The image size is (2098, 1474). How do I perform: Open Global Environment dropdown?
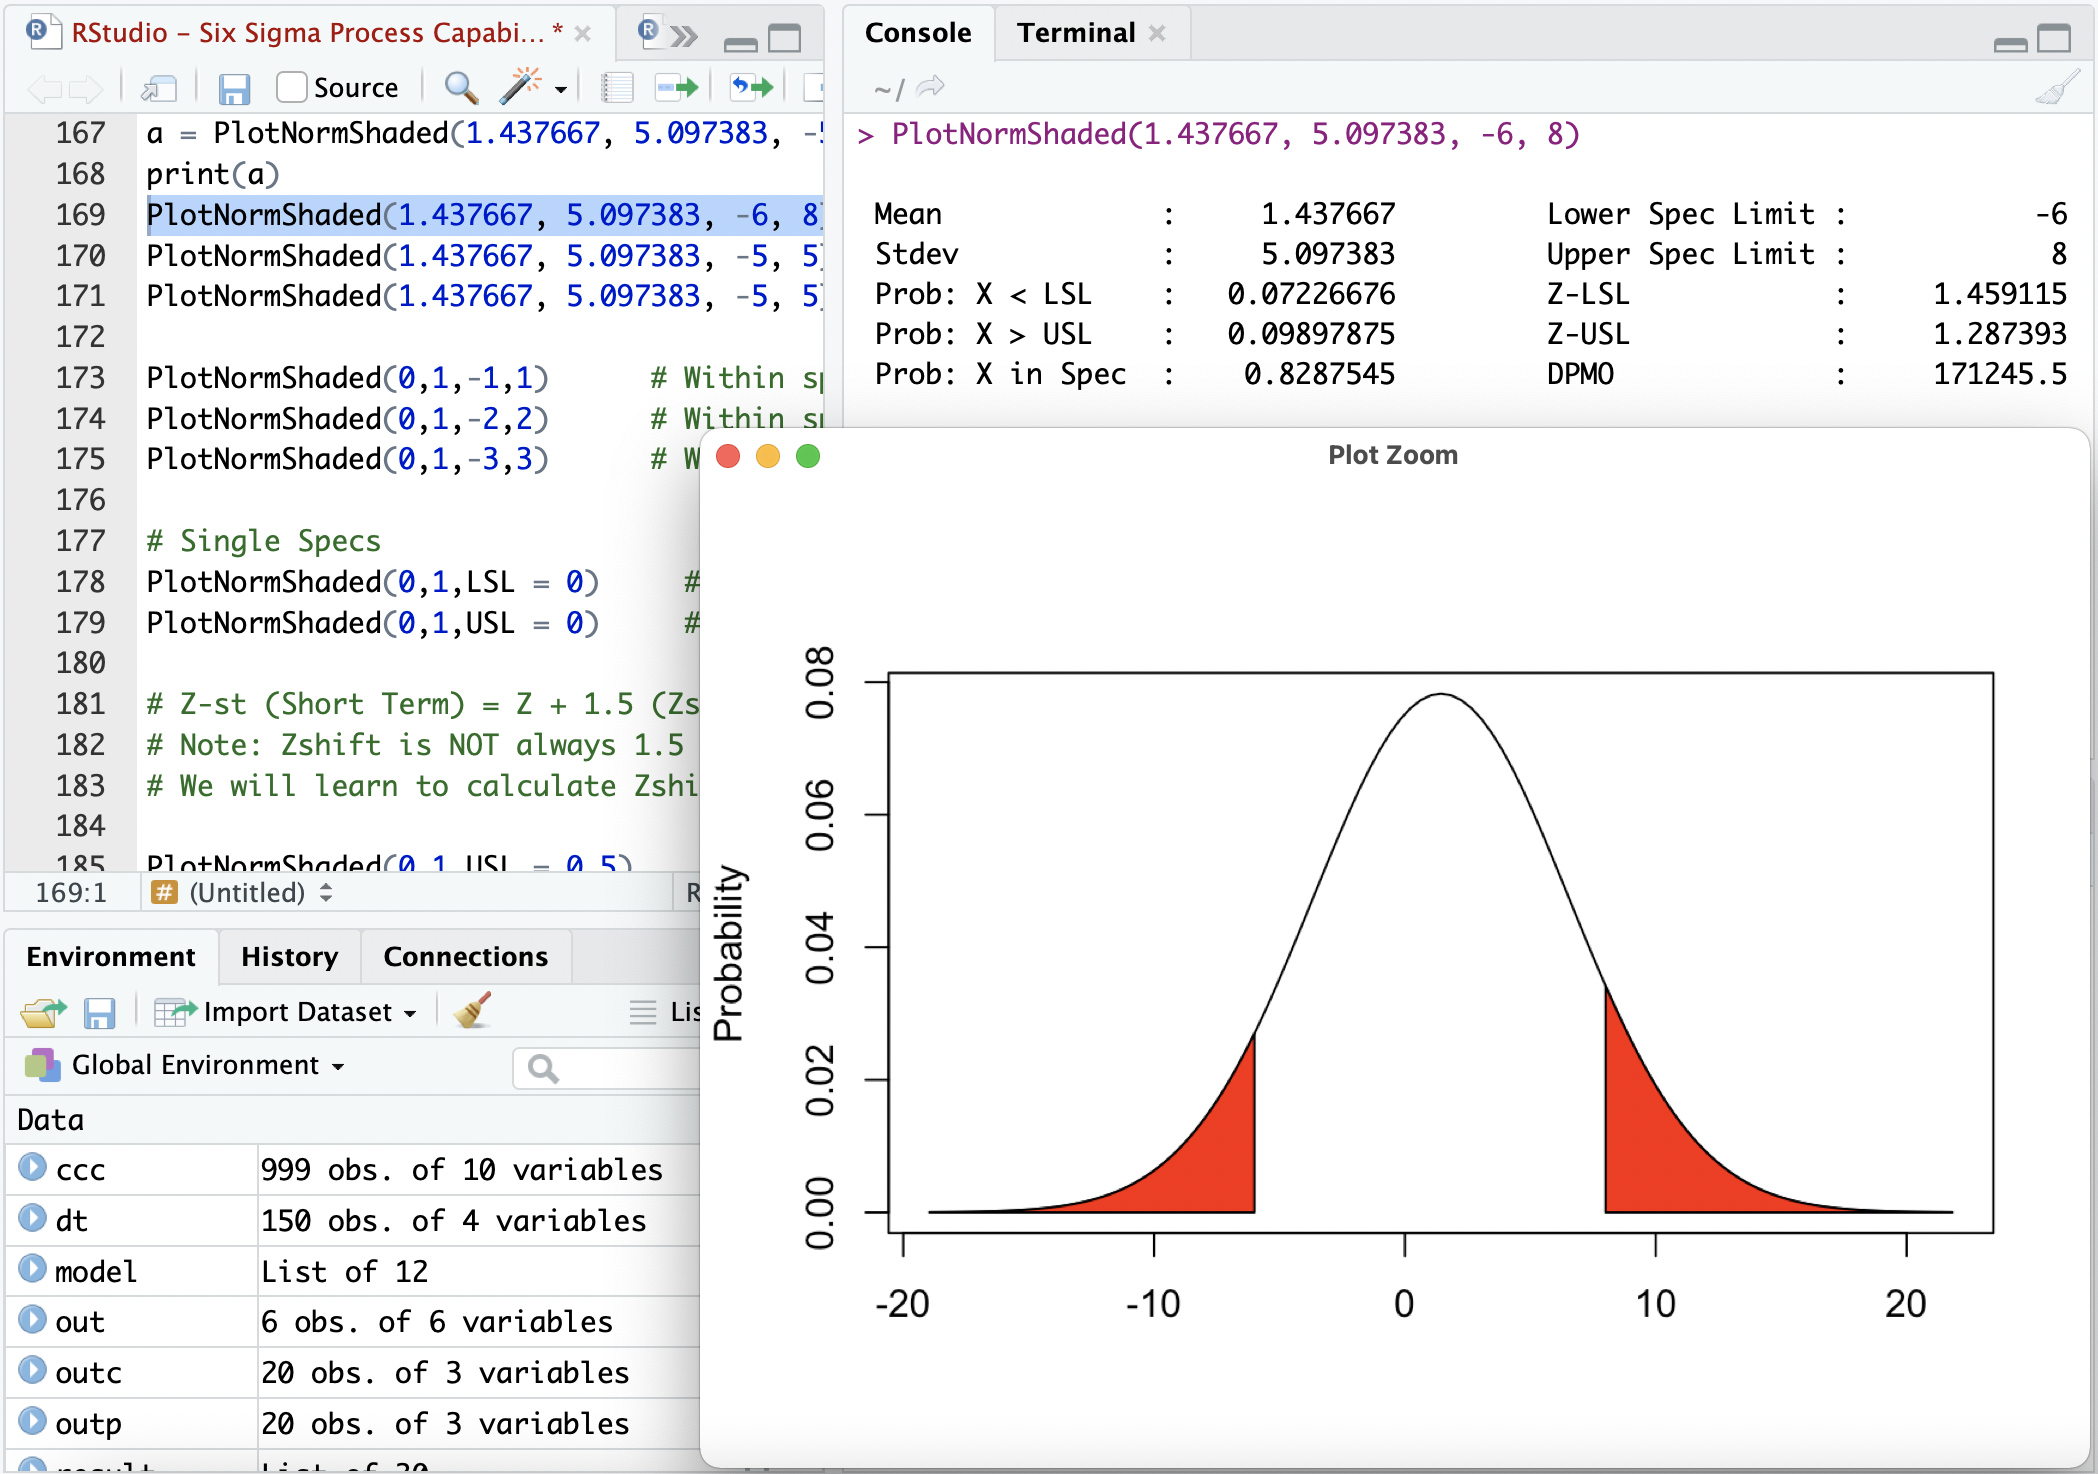[x=196, y=1065]
